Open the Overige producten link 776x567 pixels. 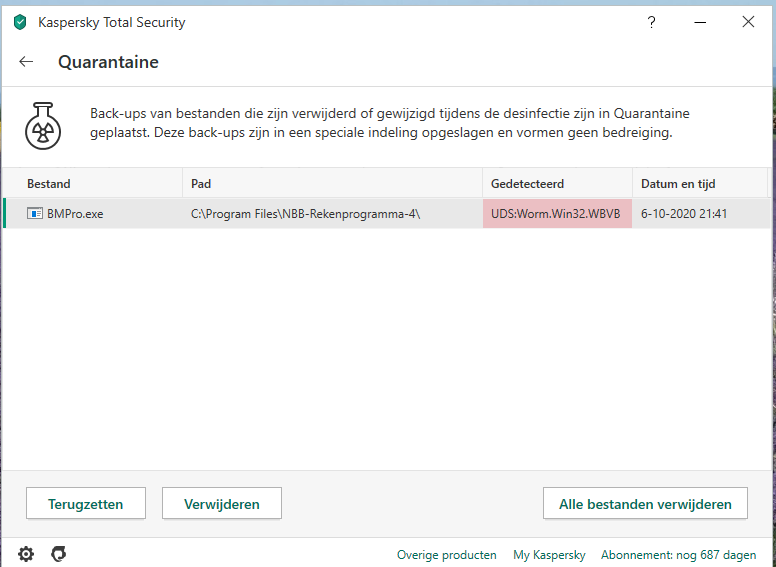pos(446,555)
